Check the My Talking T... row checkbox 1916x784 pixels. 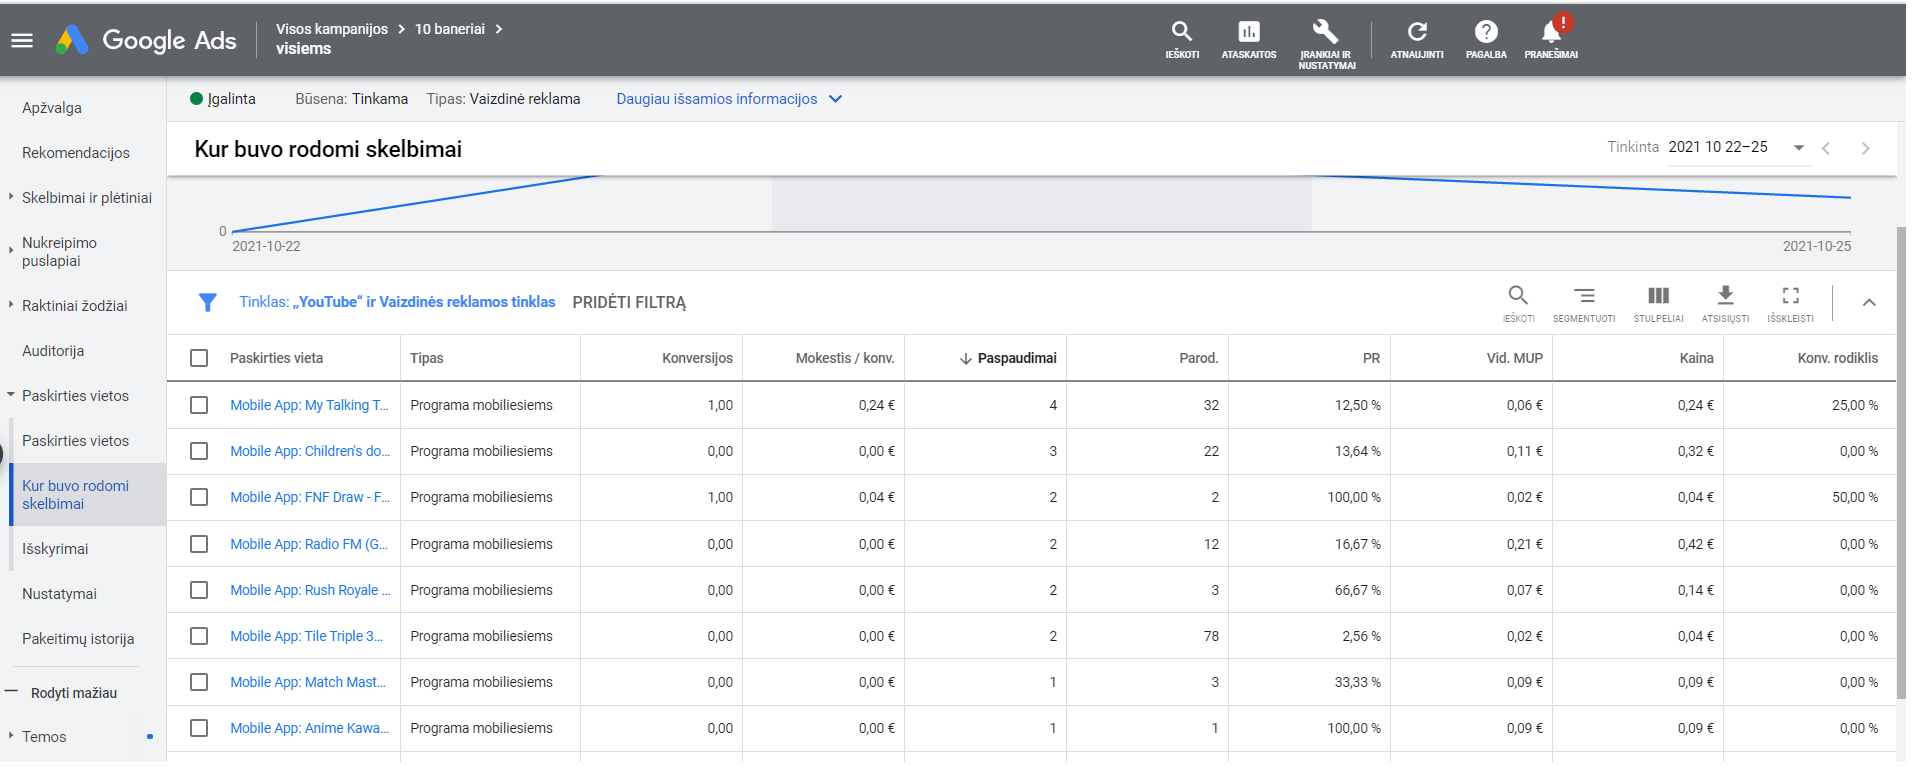tap(199, 405)
